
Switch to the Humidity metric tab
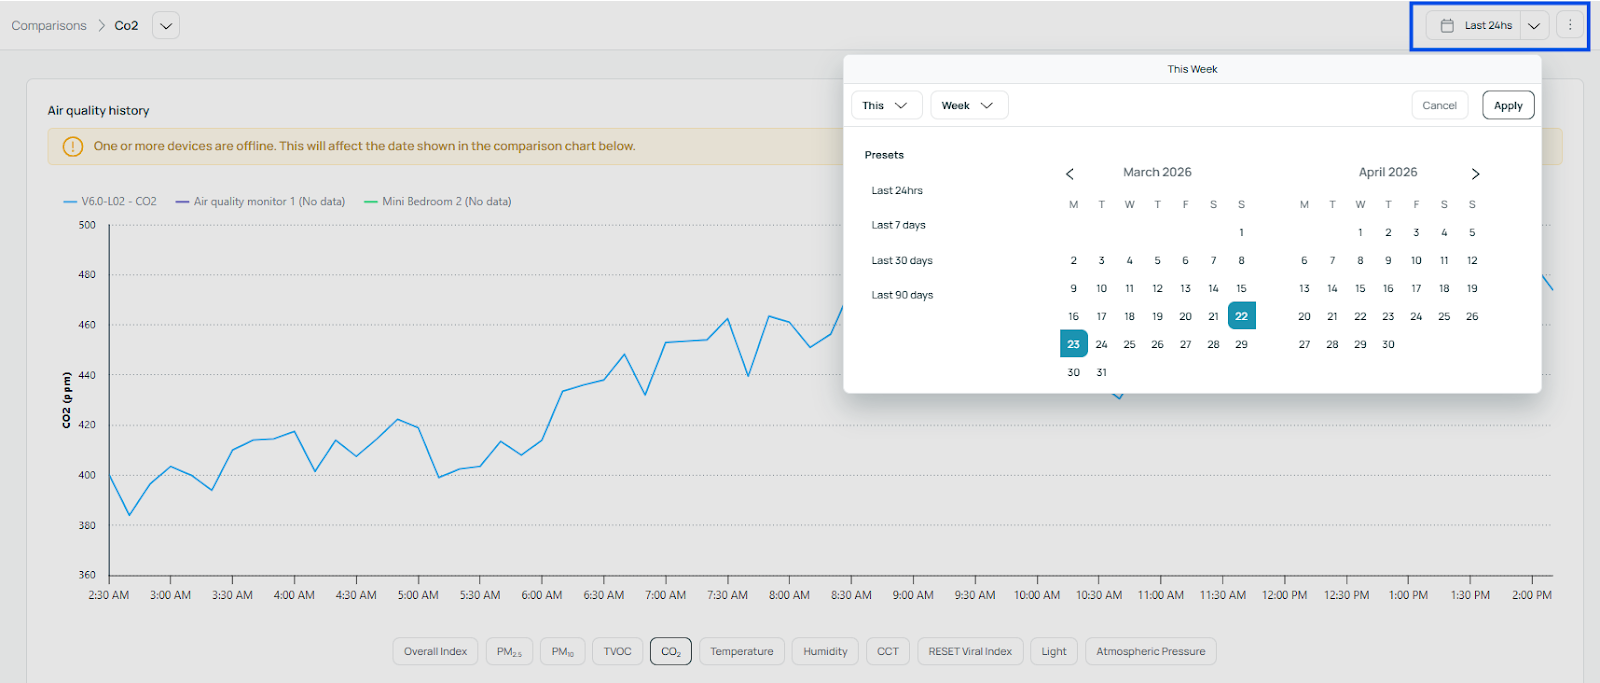(825, 652)
